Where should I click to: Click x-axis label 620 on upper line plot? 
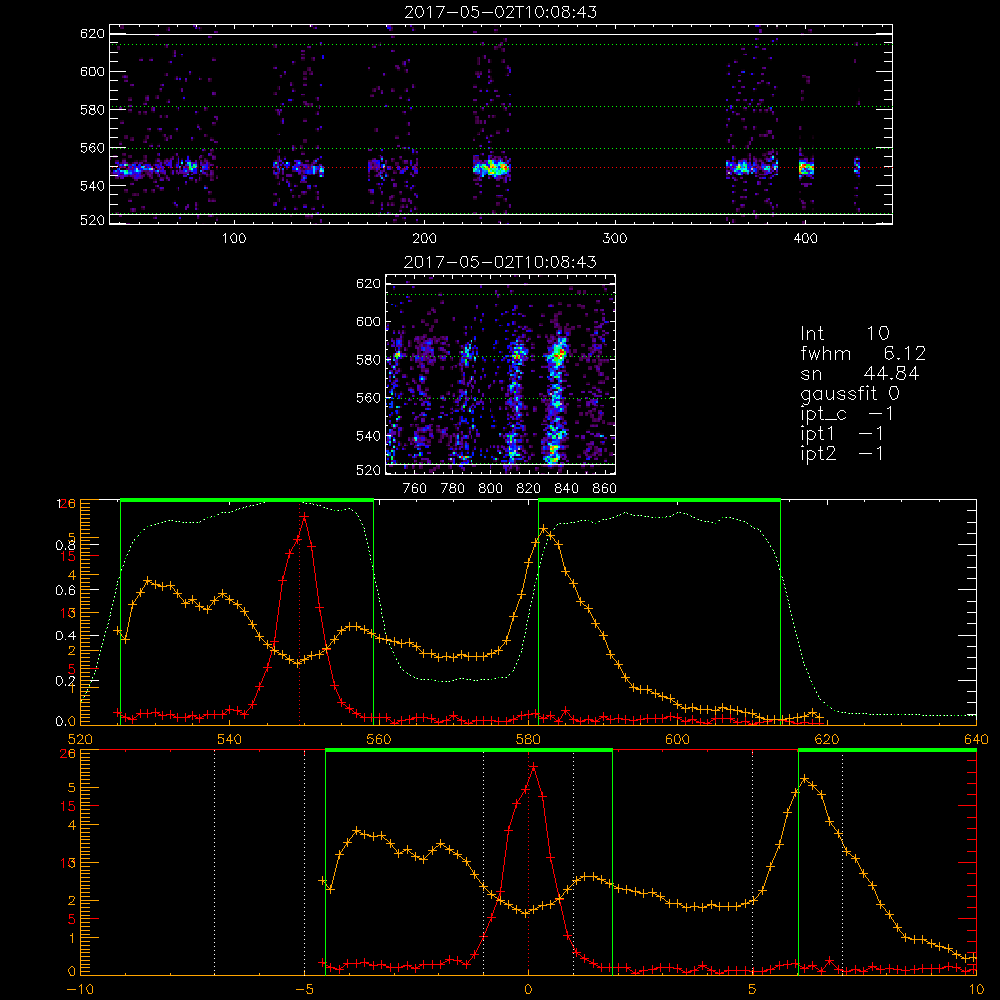(827, 739)
